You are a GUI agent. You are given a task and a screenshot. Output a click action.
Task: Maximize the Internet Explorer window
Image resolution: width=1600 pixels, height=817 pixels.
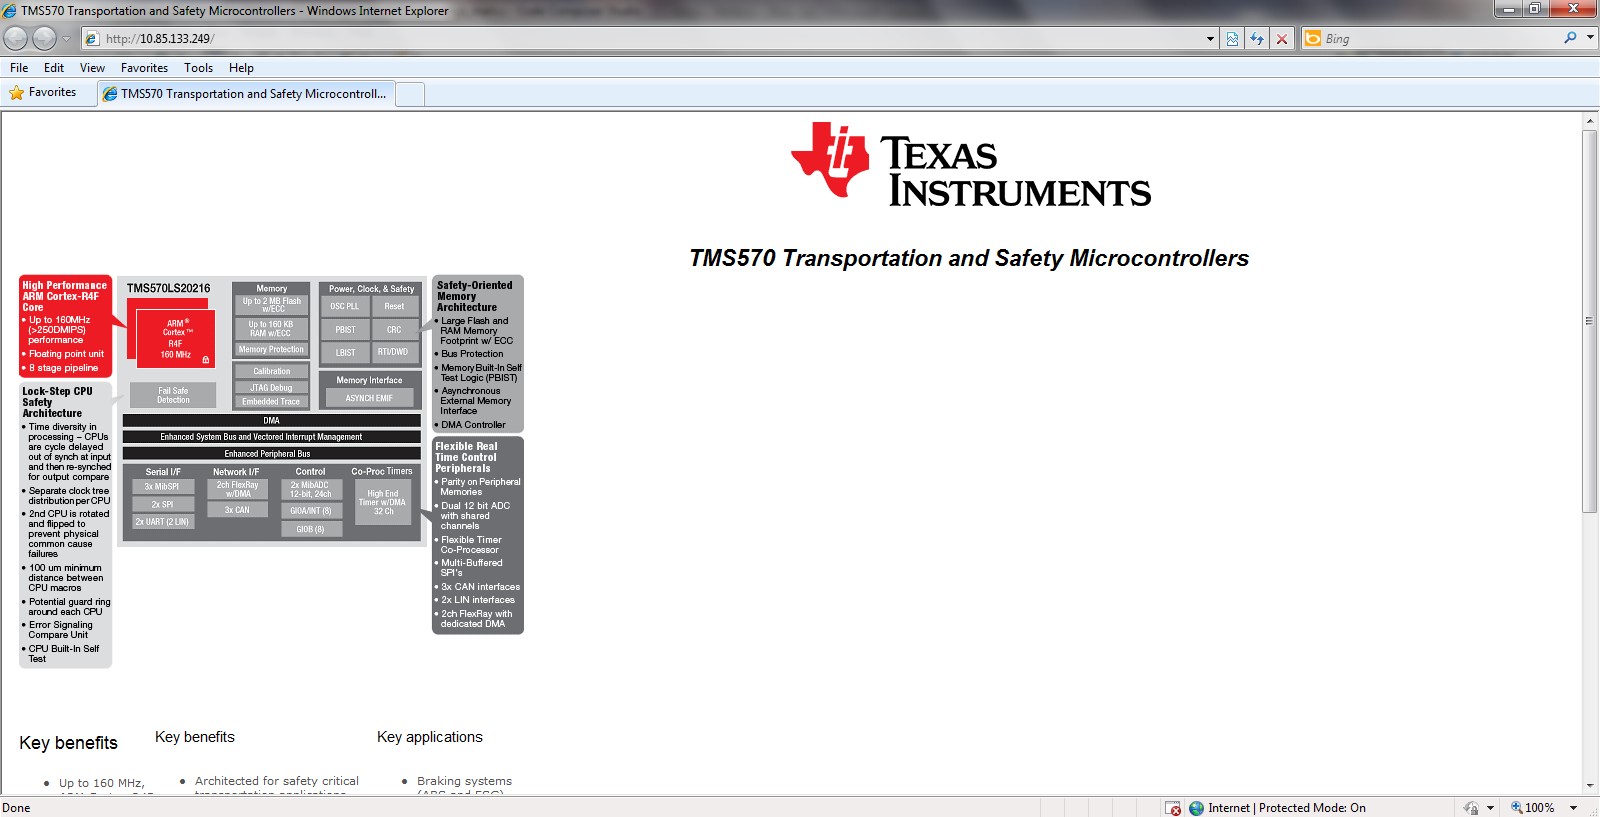click(x=1534, y=9)
